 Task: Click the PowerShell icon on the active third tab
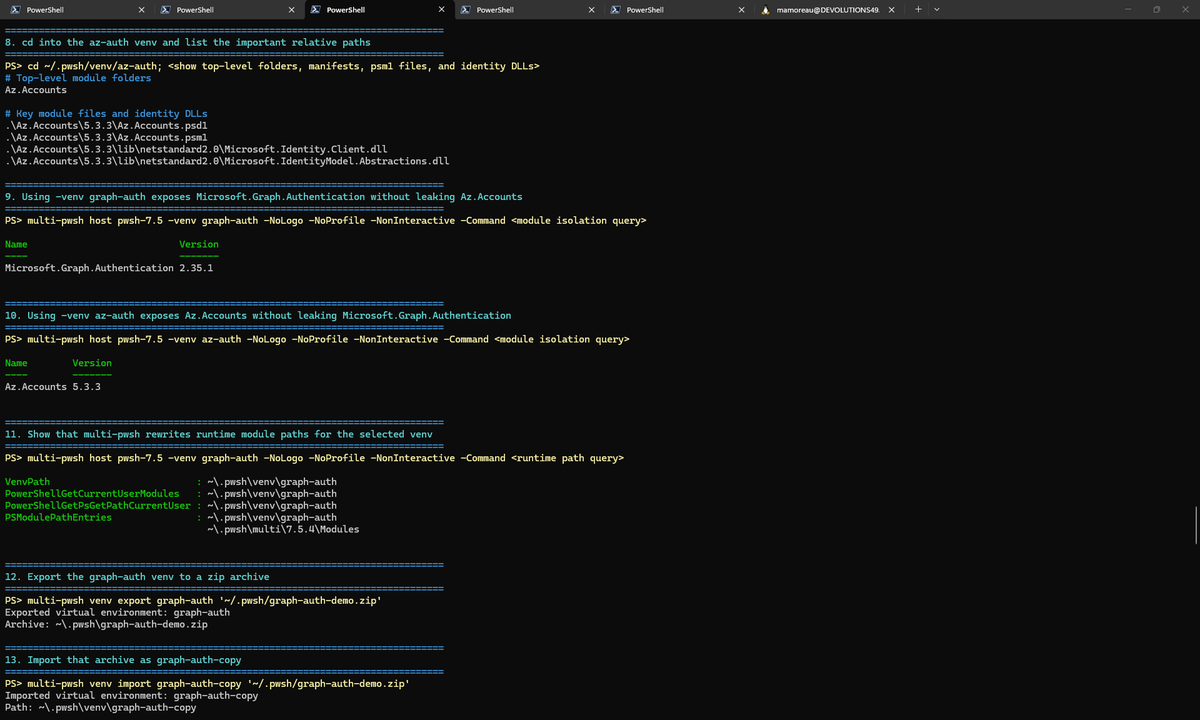click(314, 9)
